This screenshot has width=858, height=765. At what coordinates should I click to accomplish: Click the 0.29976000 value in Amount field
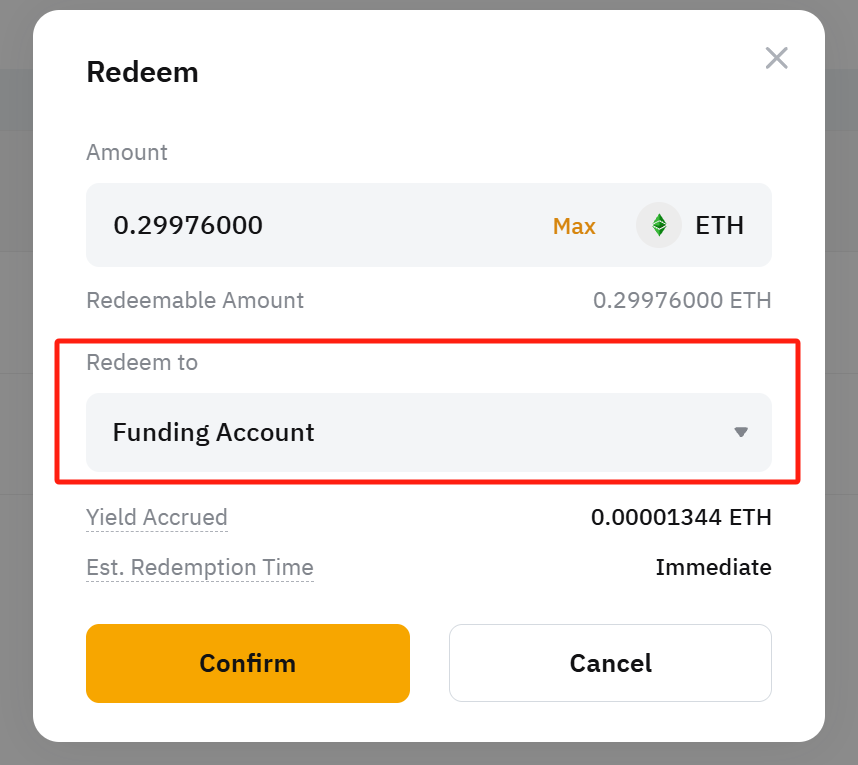coord(188,225)
